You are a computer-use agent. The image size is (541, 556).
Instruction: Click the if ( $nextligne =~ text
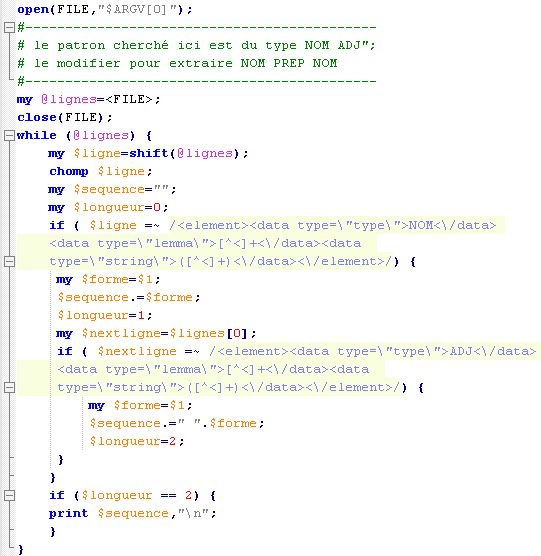tap(128, 351)
